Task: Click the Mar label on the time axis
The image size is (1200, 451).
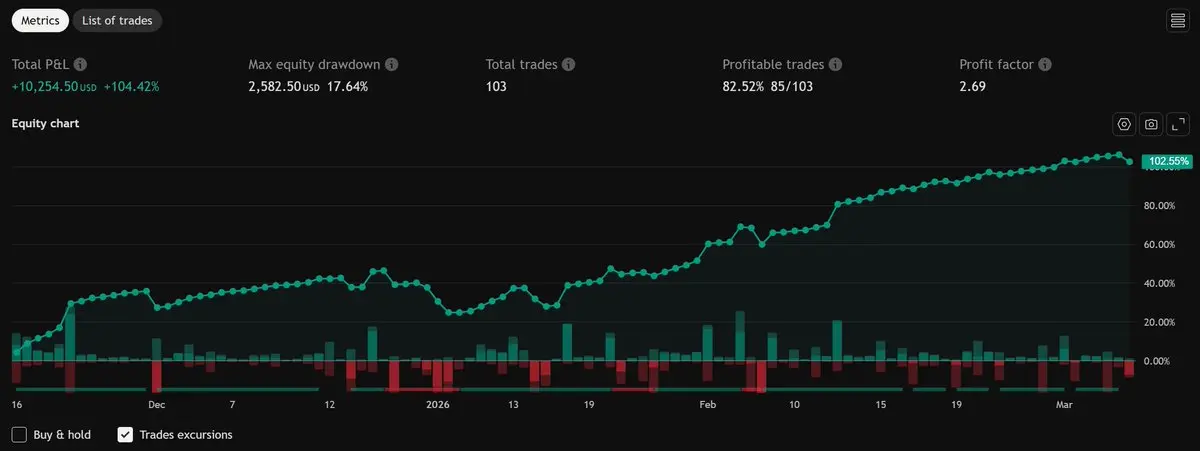Action: tap(1067, 405)
